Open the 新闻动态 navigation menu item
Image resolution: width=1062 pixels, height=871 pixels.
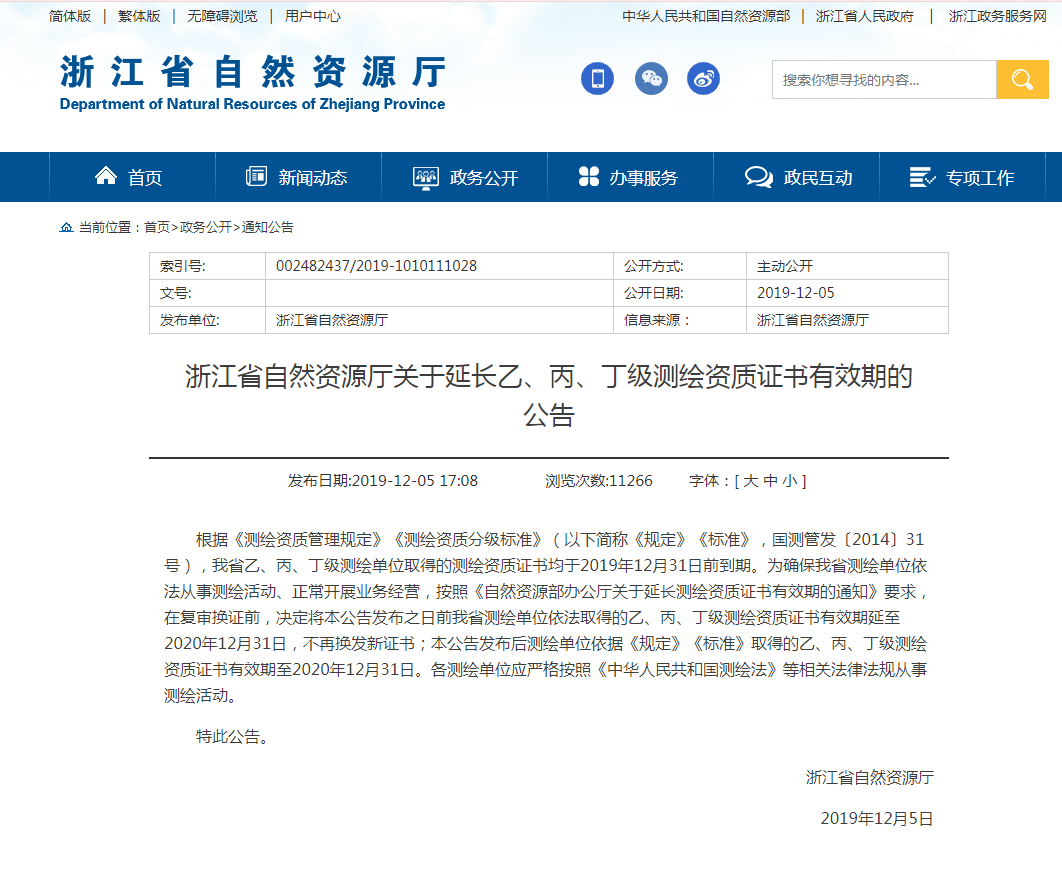[299, 177]
